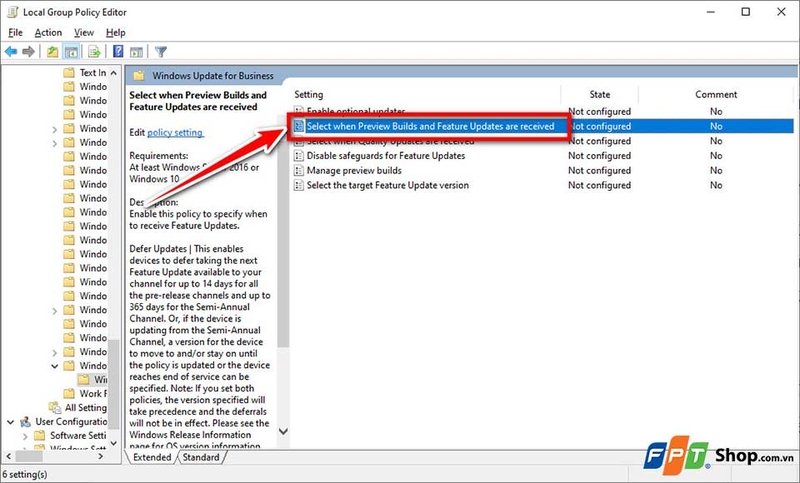
Task: Open the Help menu
Action: click(115, 33)
